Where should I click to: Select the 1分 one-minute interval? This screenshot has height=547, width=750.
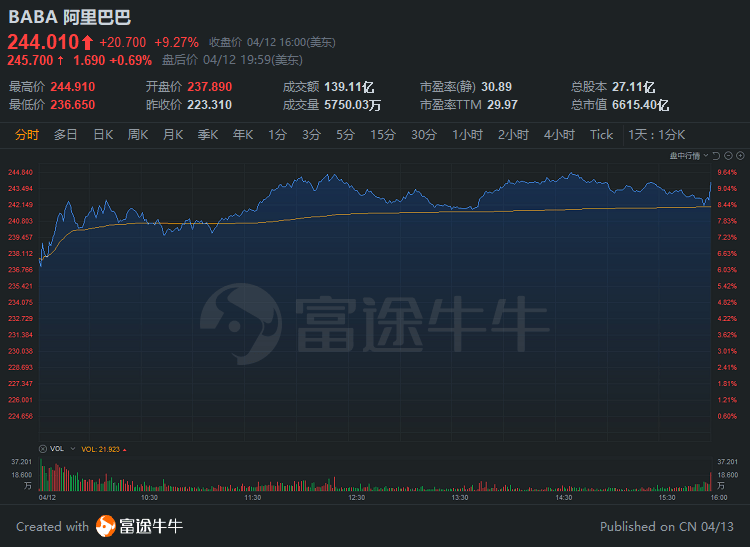277,135
